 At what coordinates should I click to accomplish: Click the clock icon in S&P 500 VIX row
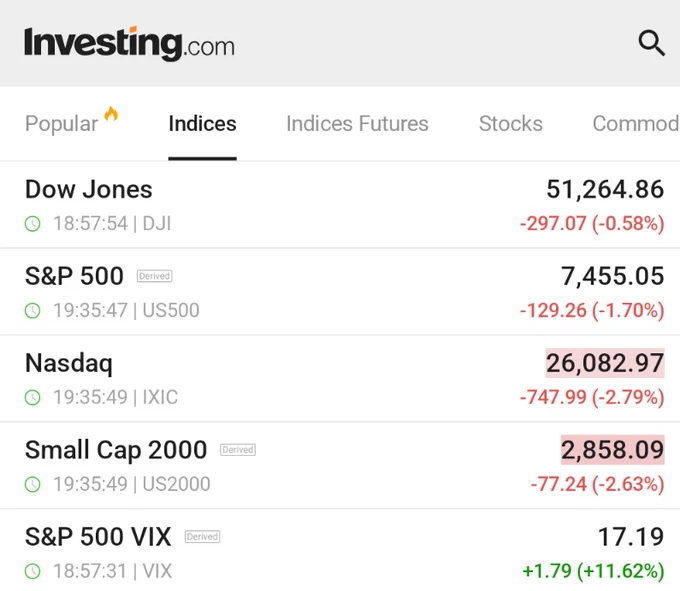click(x=33, y=571)
